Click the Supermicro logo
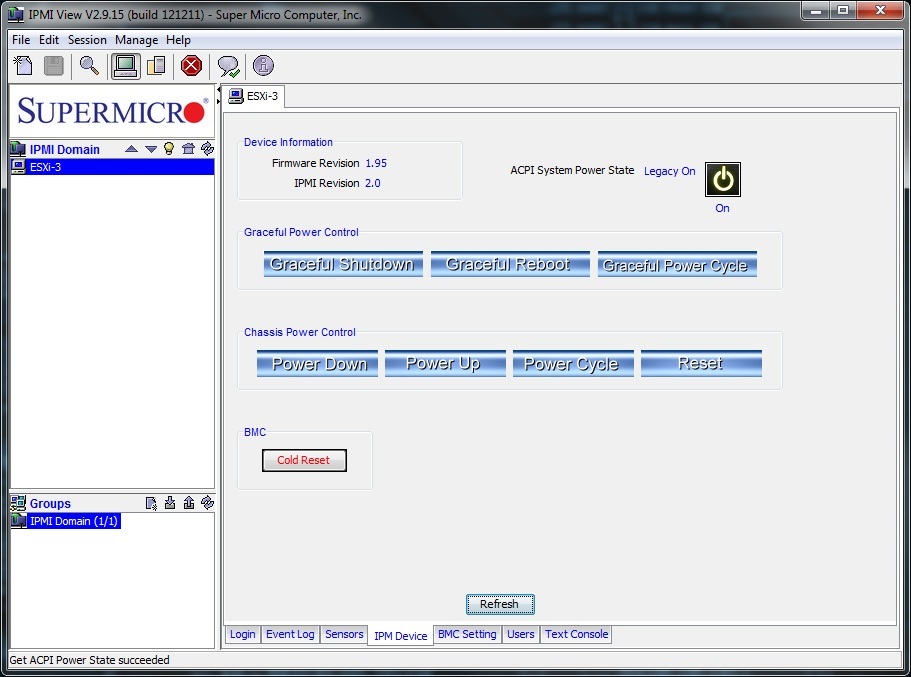The height and width of the screenshot is (677, 911). pyautogui.click(x=112, y=110)
